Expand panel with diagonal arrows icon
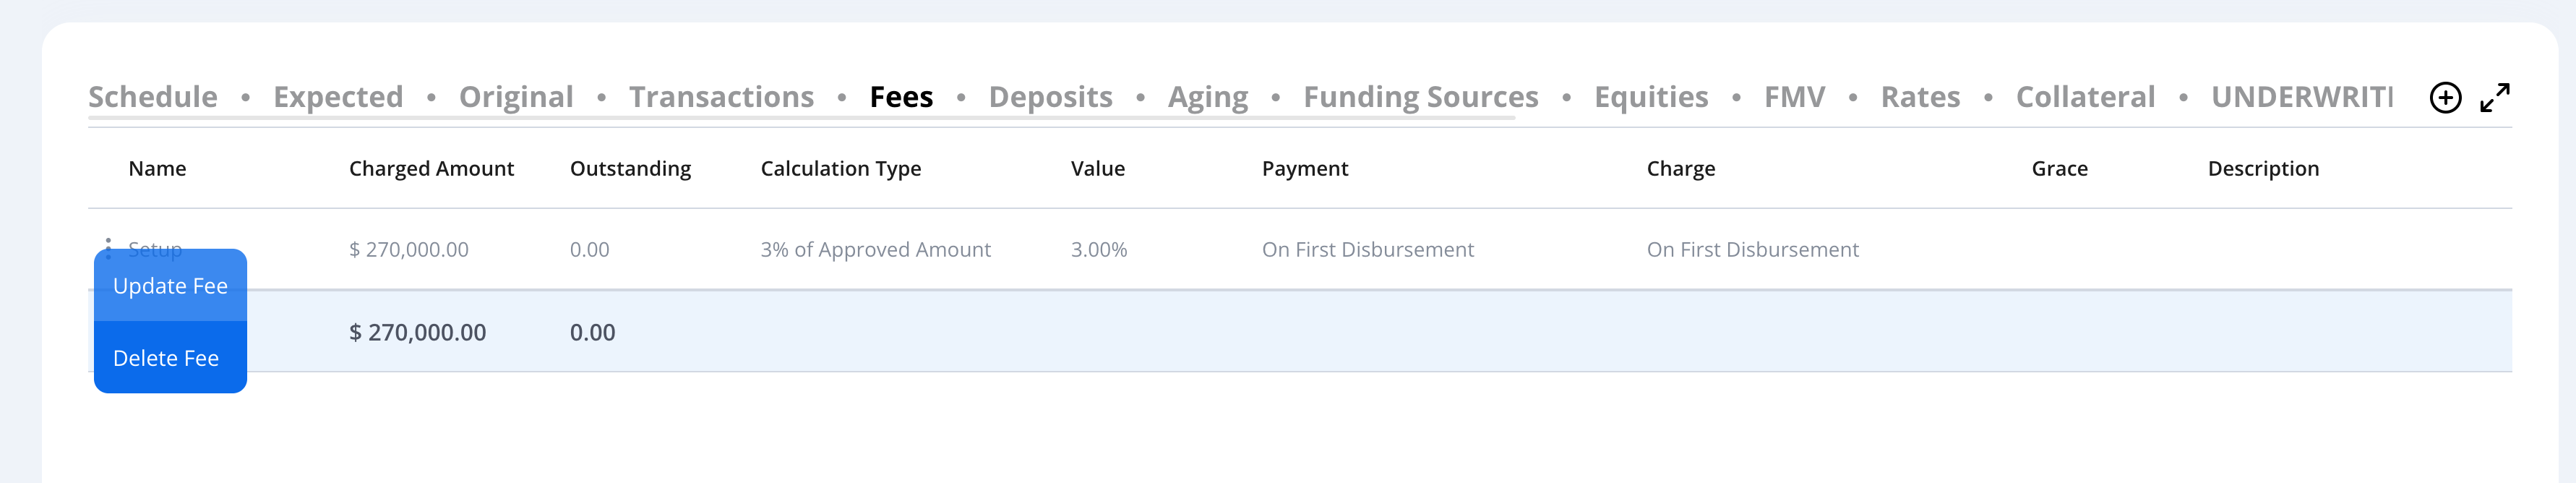The image size is (2576, 483). 2495,98
